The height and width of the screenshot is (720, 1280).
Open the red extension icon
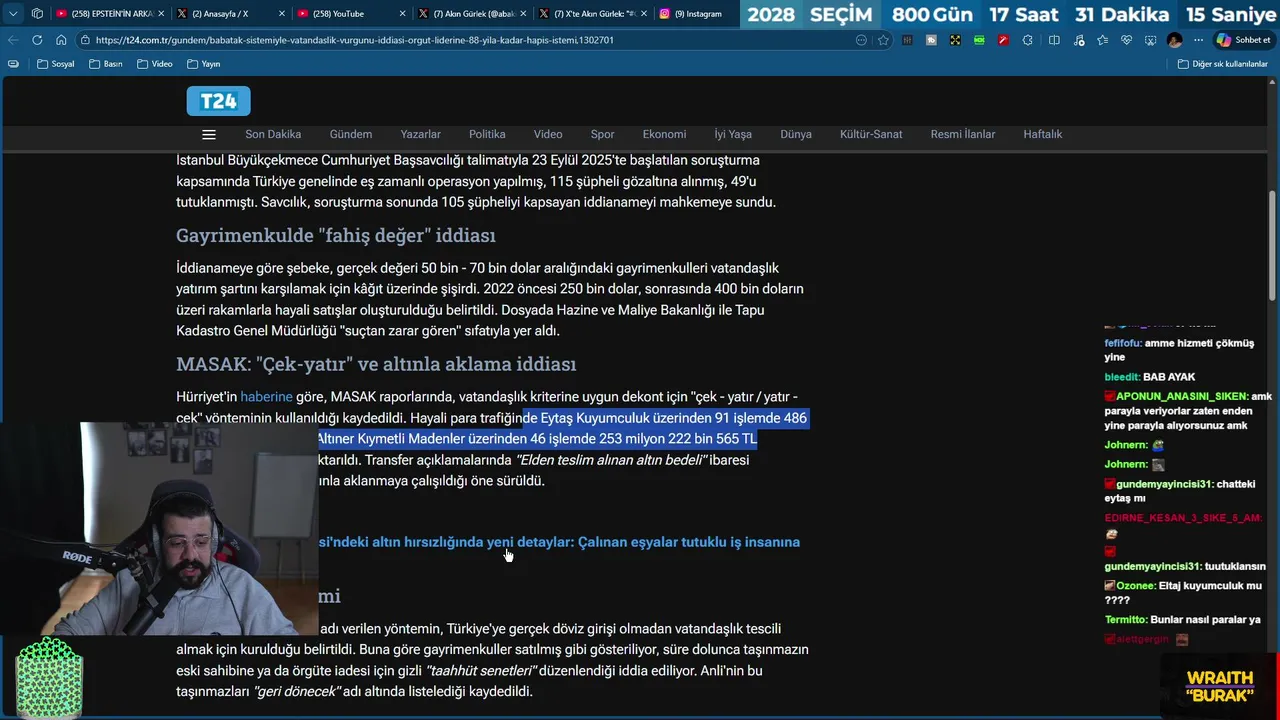click(1003, 40)
